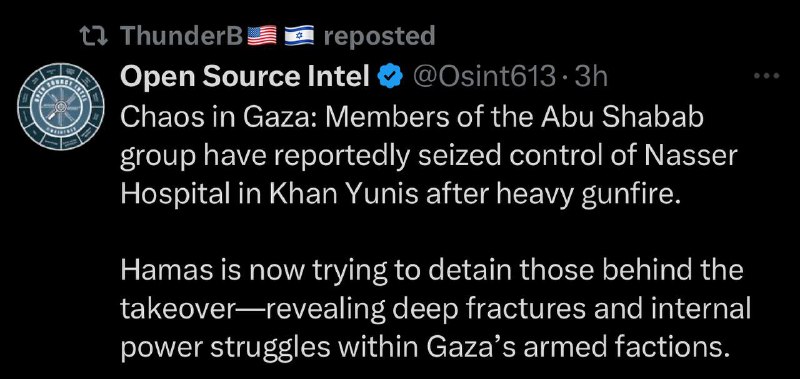The image size is (800, 379).
Task: Open the three-dot more options menu
Action: (767, 77)
